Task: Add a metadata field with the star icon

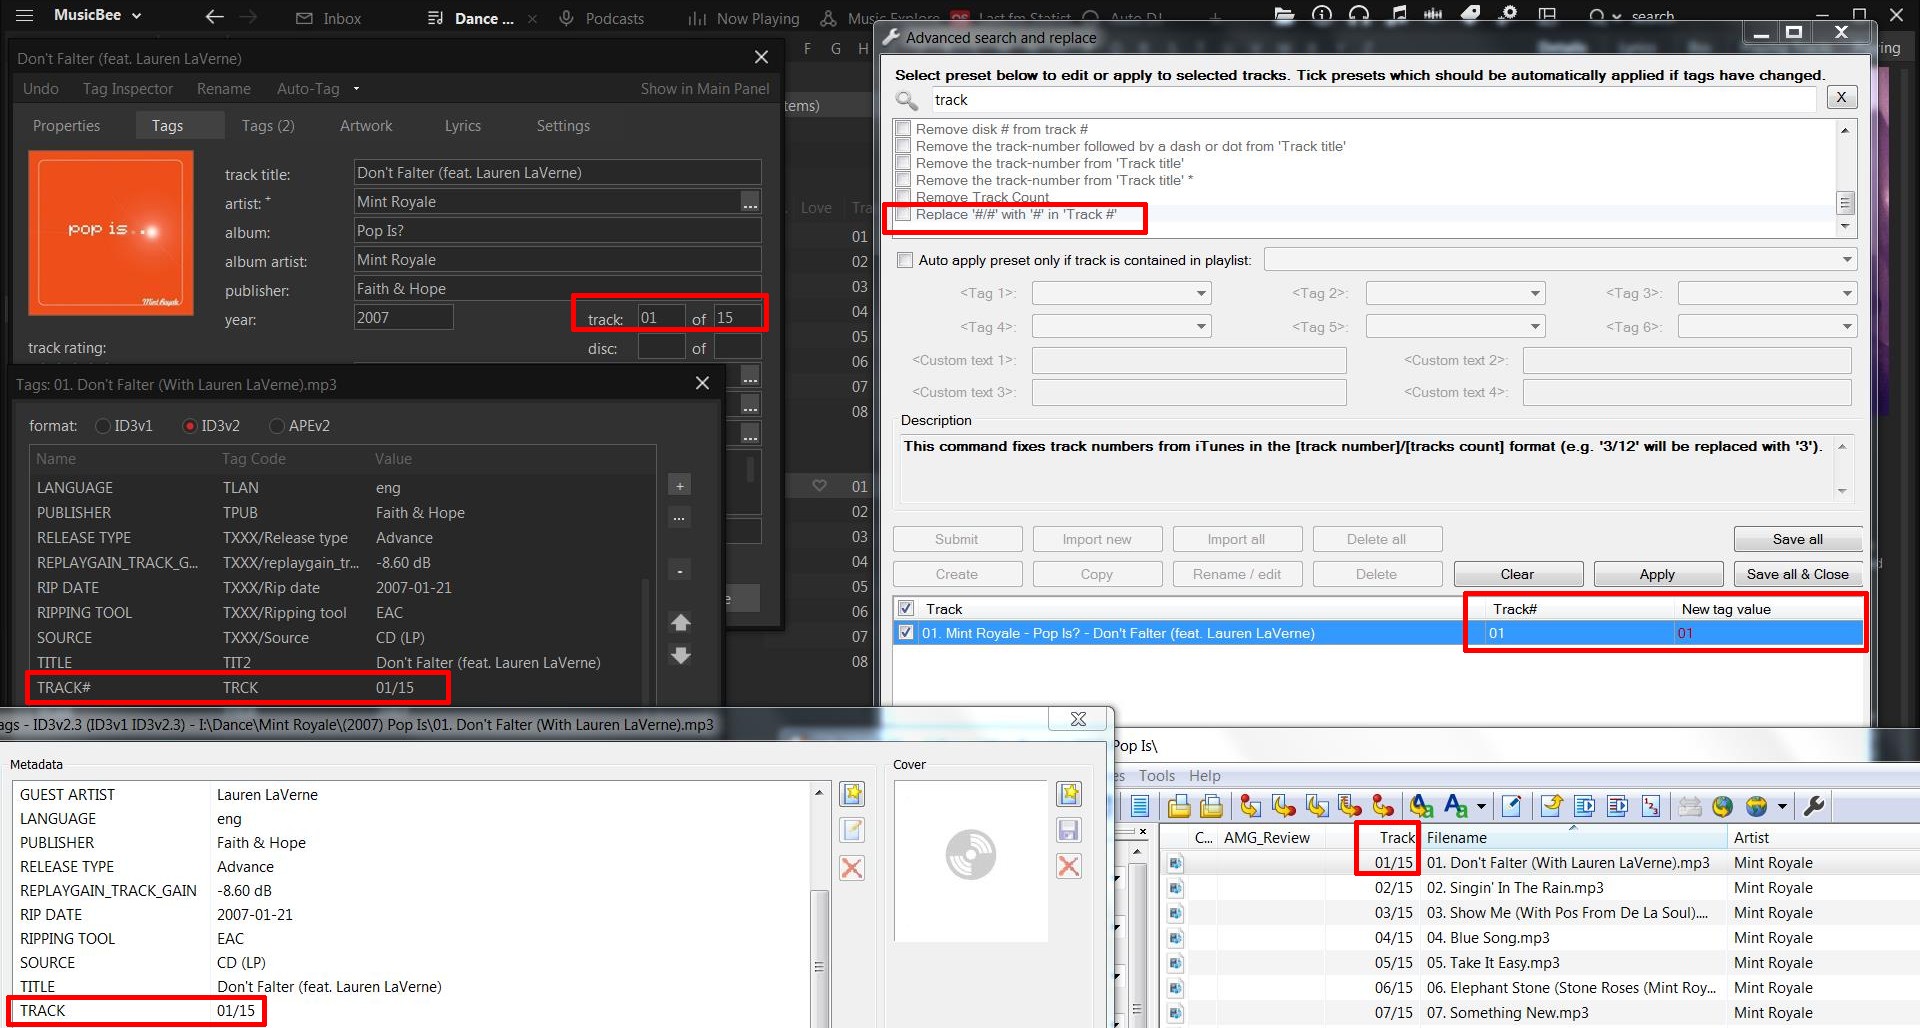Action: pos(852,794)
